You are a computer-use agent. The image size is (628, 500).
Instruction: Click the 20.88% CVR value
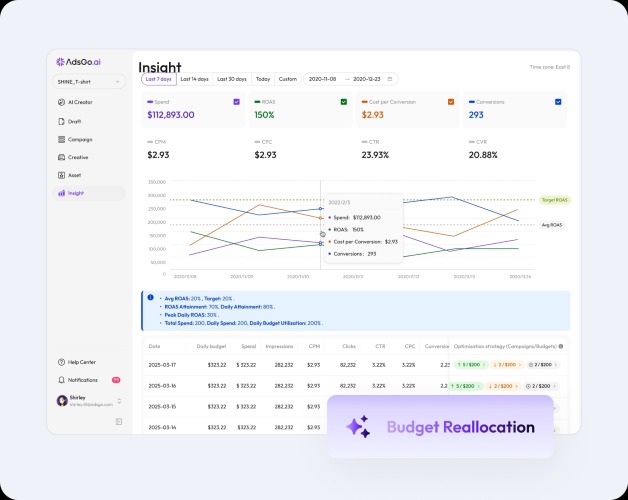point(483,155)
